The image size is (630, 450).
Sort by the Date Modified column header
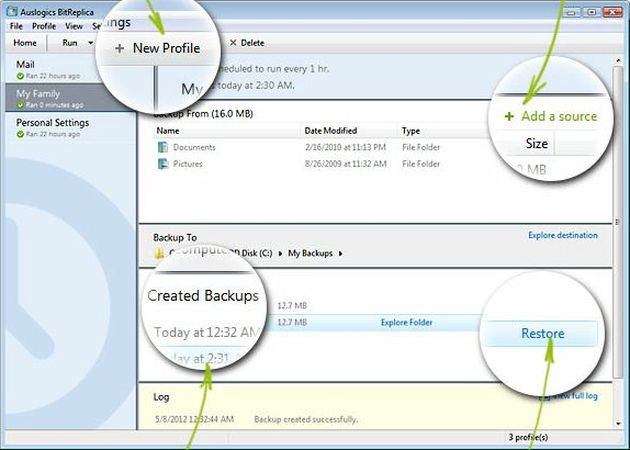tap(329, 131)
